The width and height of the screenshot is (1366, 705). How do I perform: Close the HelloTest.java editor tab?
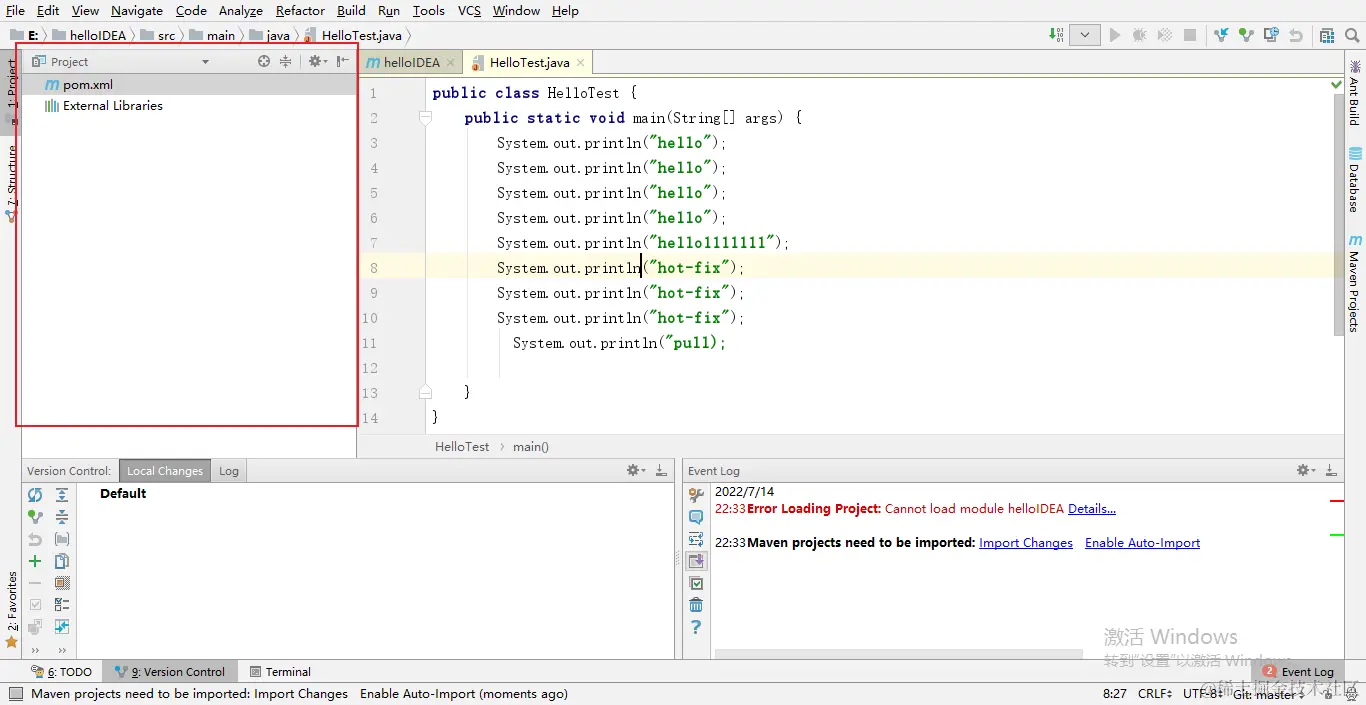(x=580, y=62)
